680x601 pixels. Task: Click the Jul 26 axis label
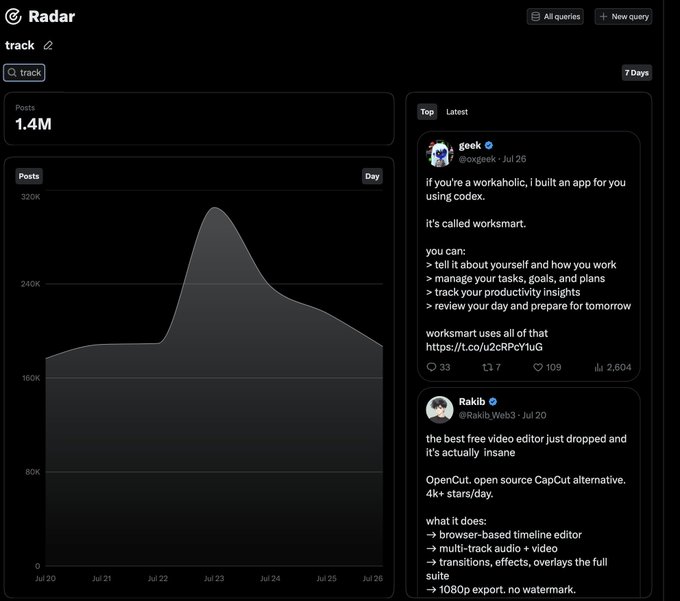[373, 578]
